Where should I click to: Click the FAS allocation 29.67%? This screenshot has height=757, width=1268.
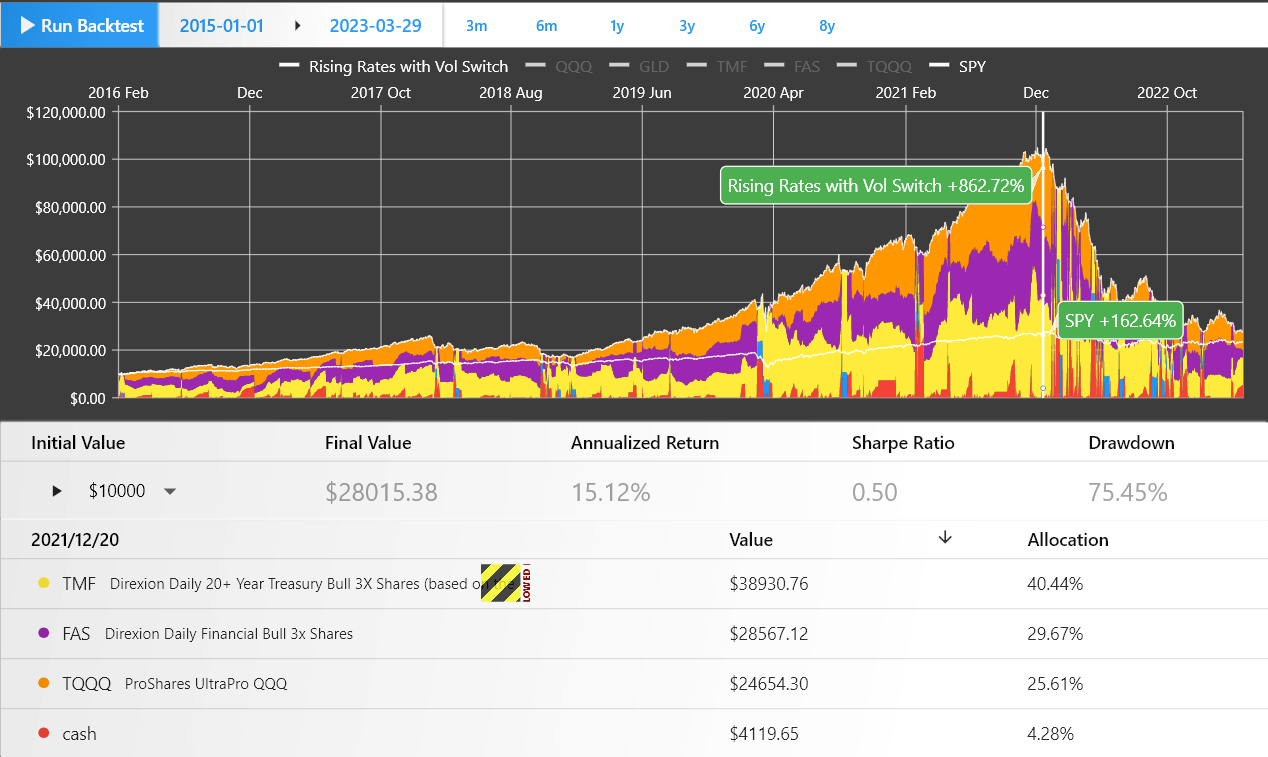[x=1055, y=634]
